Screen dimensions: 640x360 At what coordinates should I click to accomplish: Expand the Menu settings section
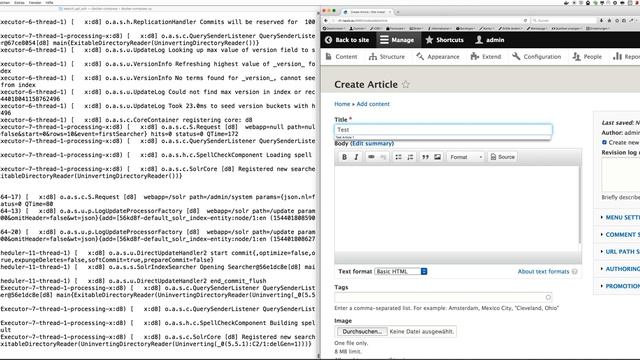622,218
